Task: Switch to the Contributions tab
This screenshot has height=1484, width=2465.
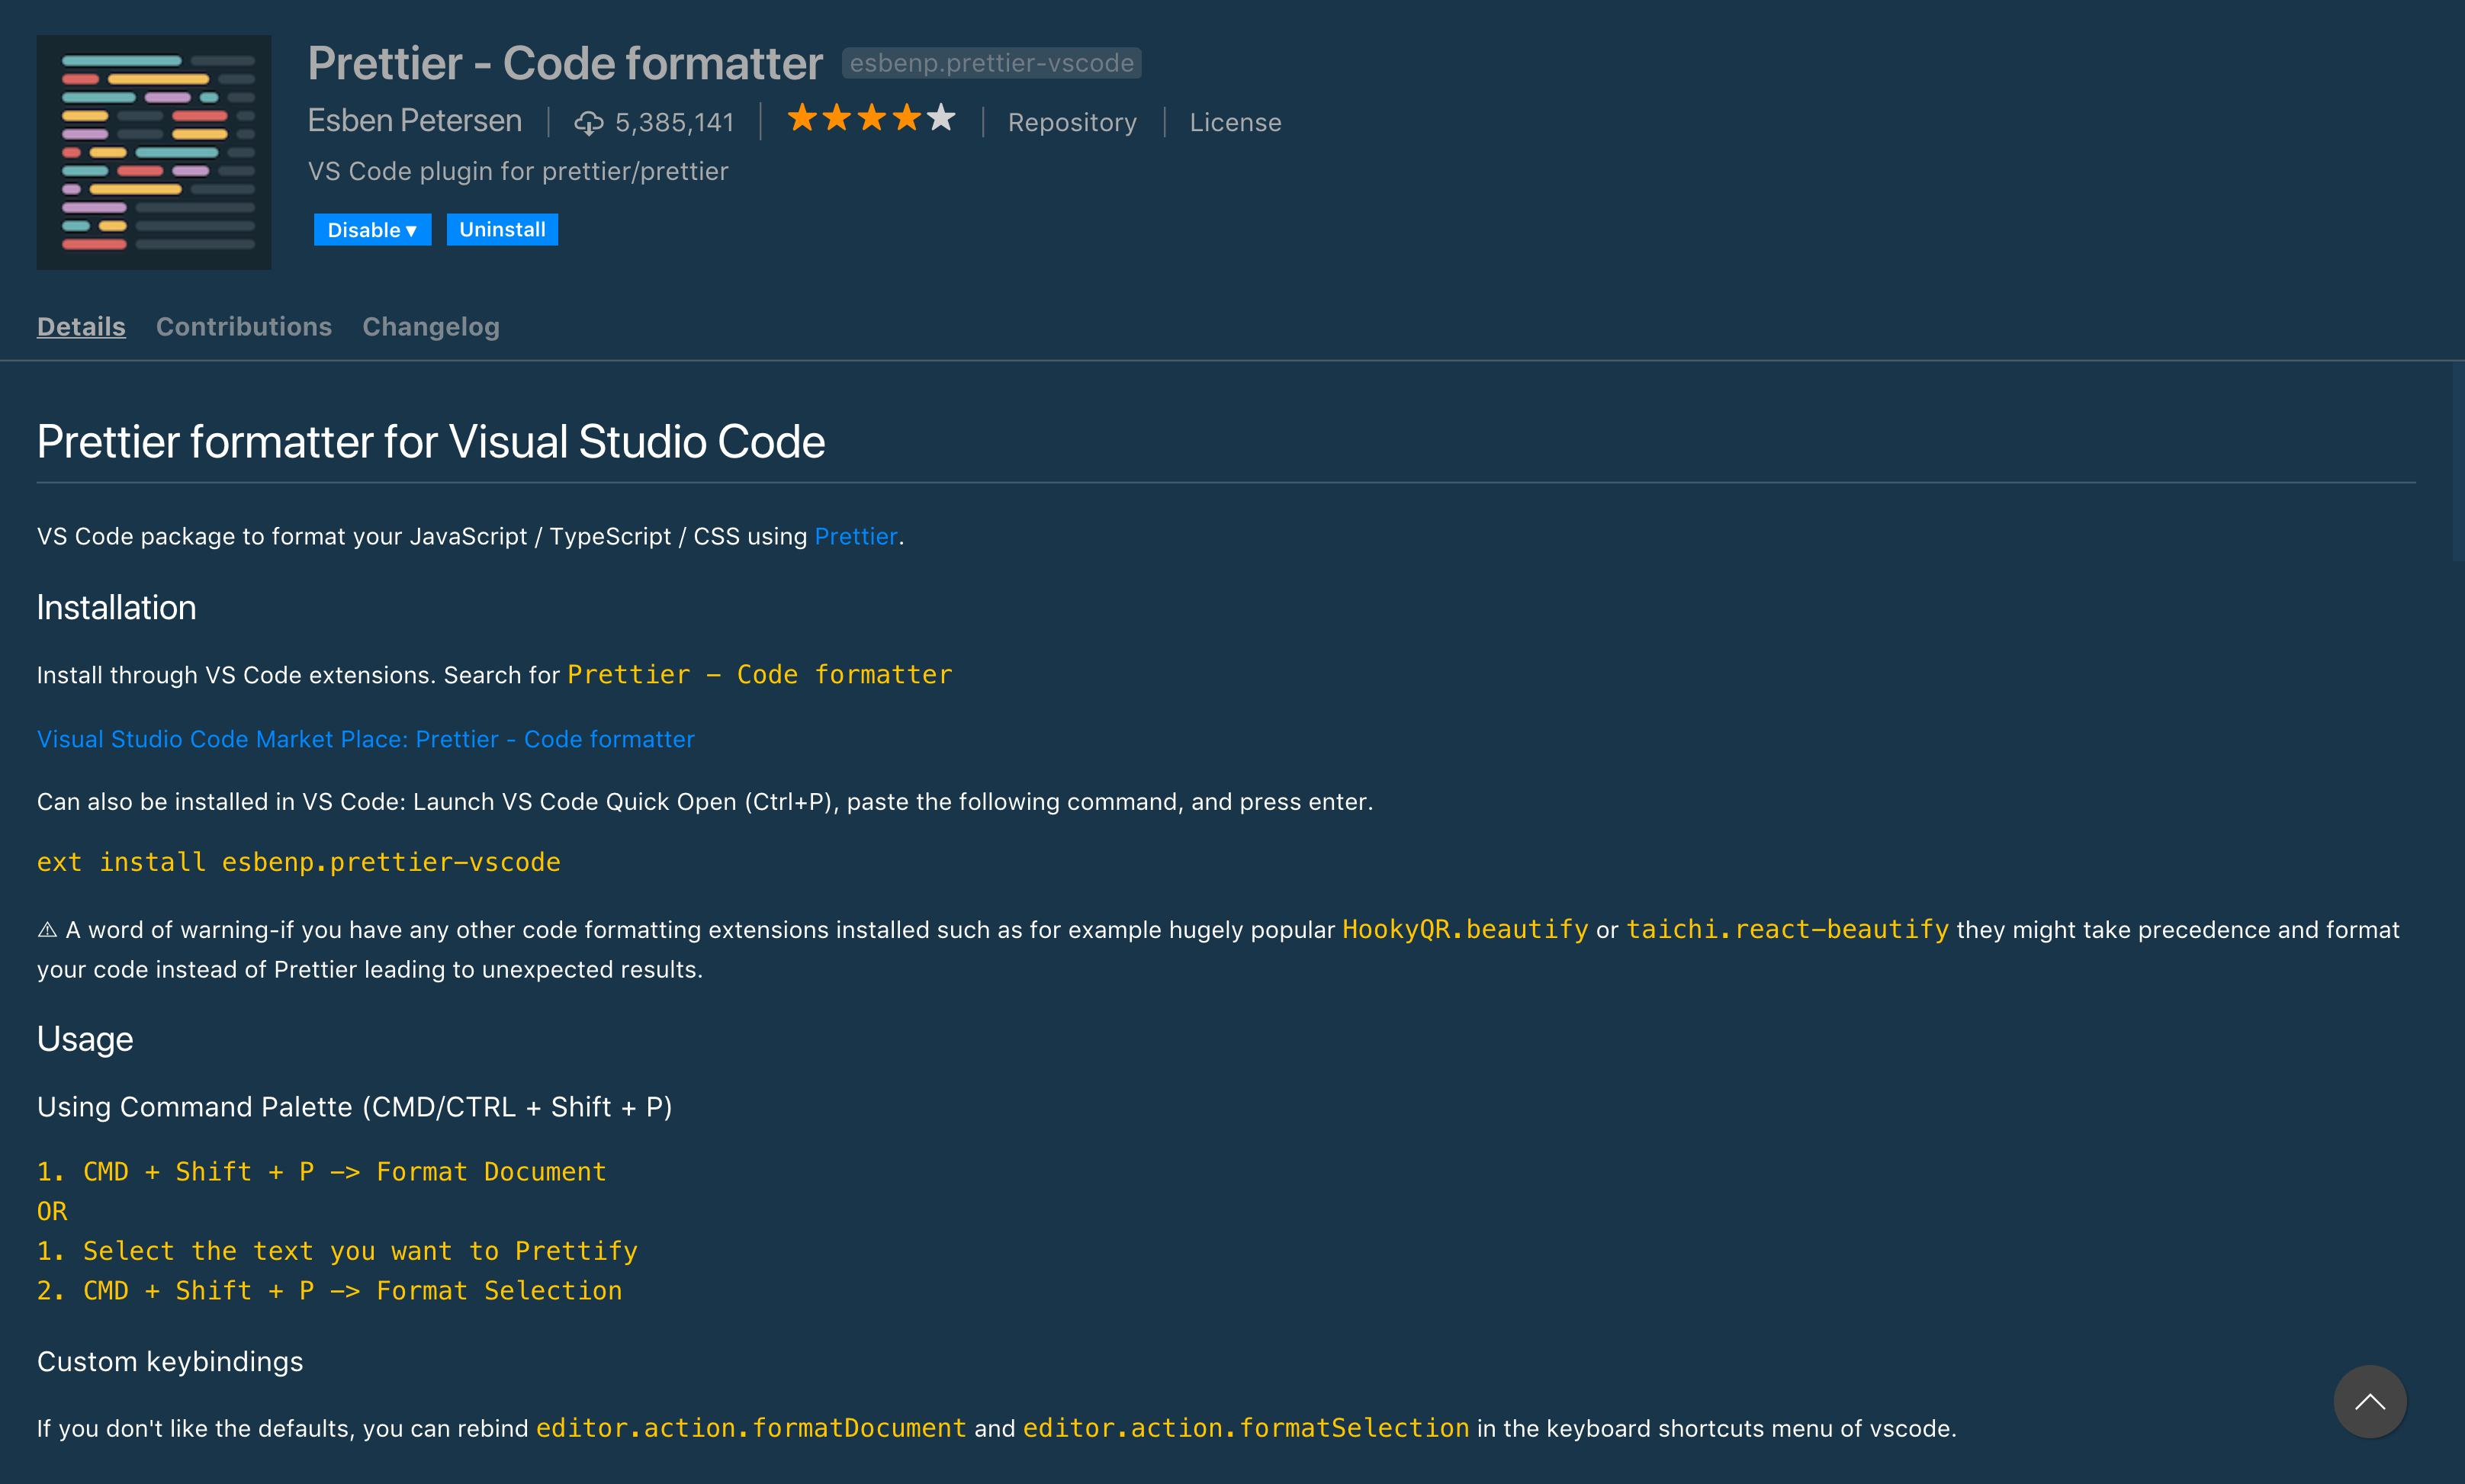Action: coord(244,327)
